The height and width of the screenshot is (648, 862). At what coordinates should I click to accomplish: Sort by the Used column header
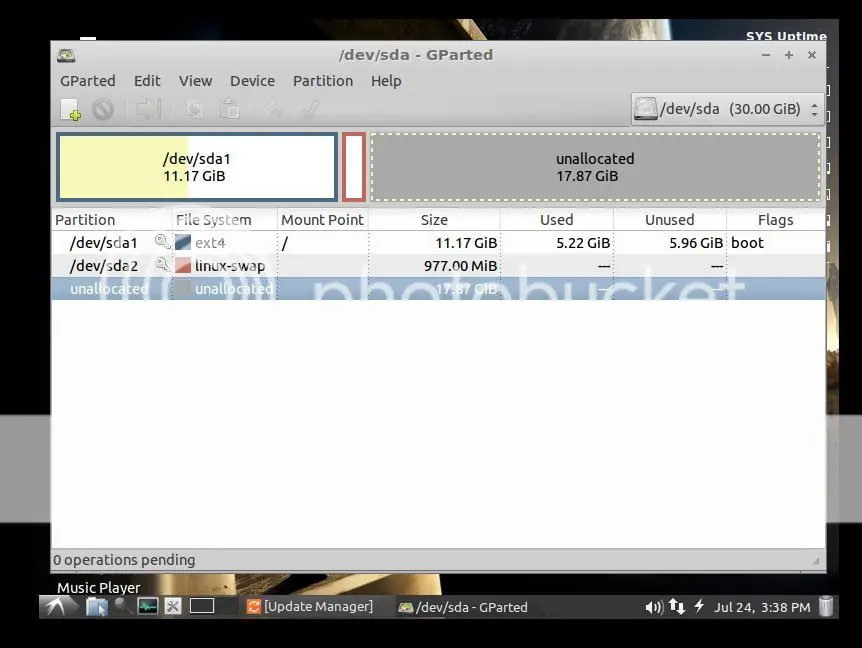point(556,220)
